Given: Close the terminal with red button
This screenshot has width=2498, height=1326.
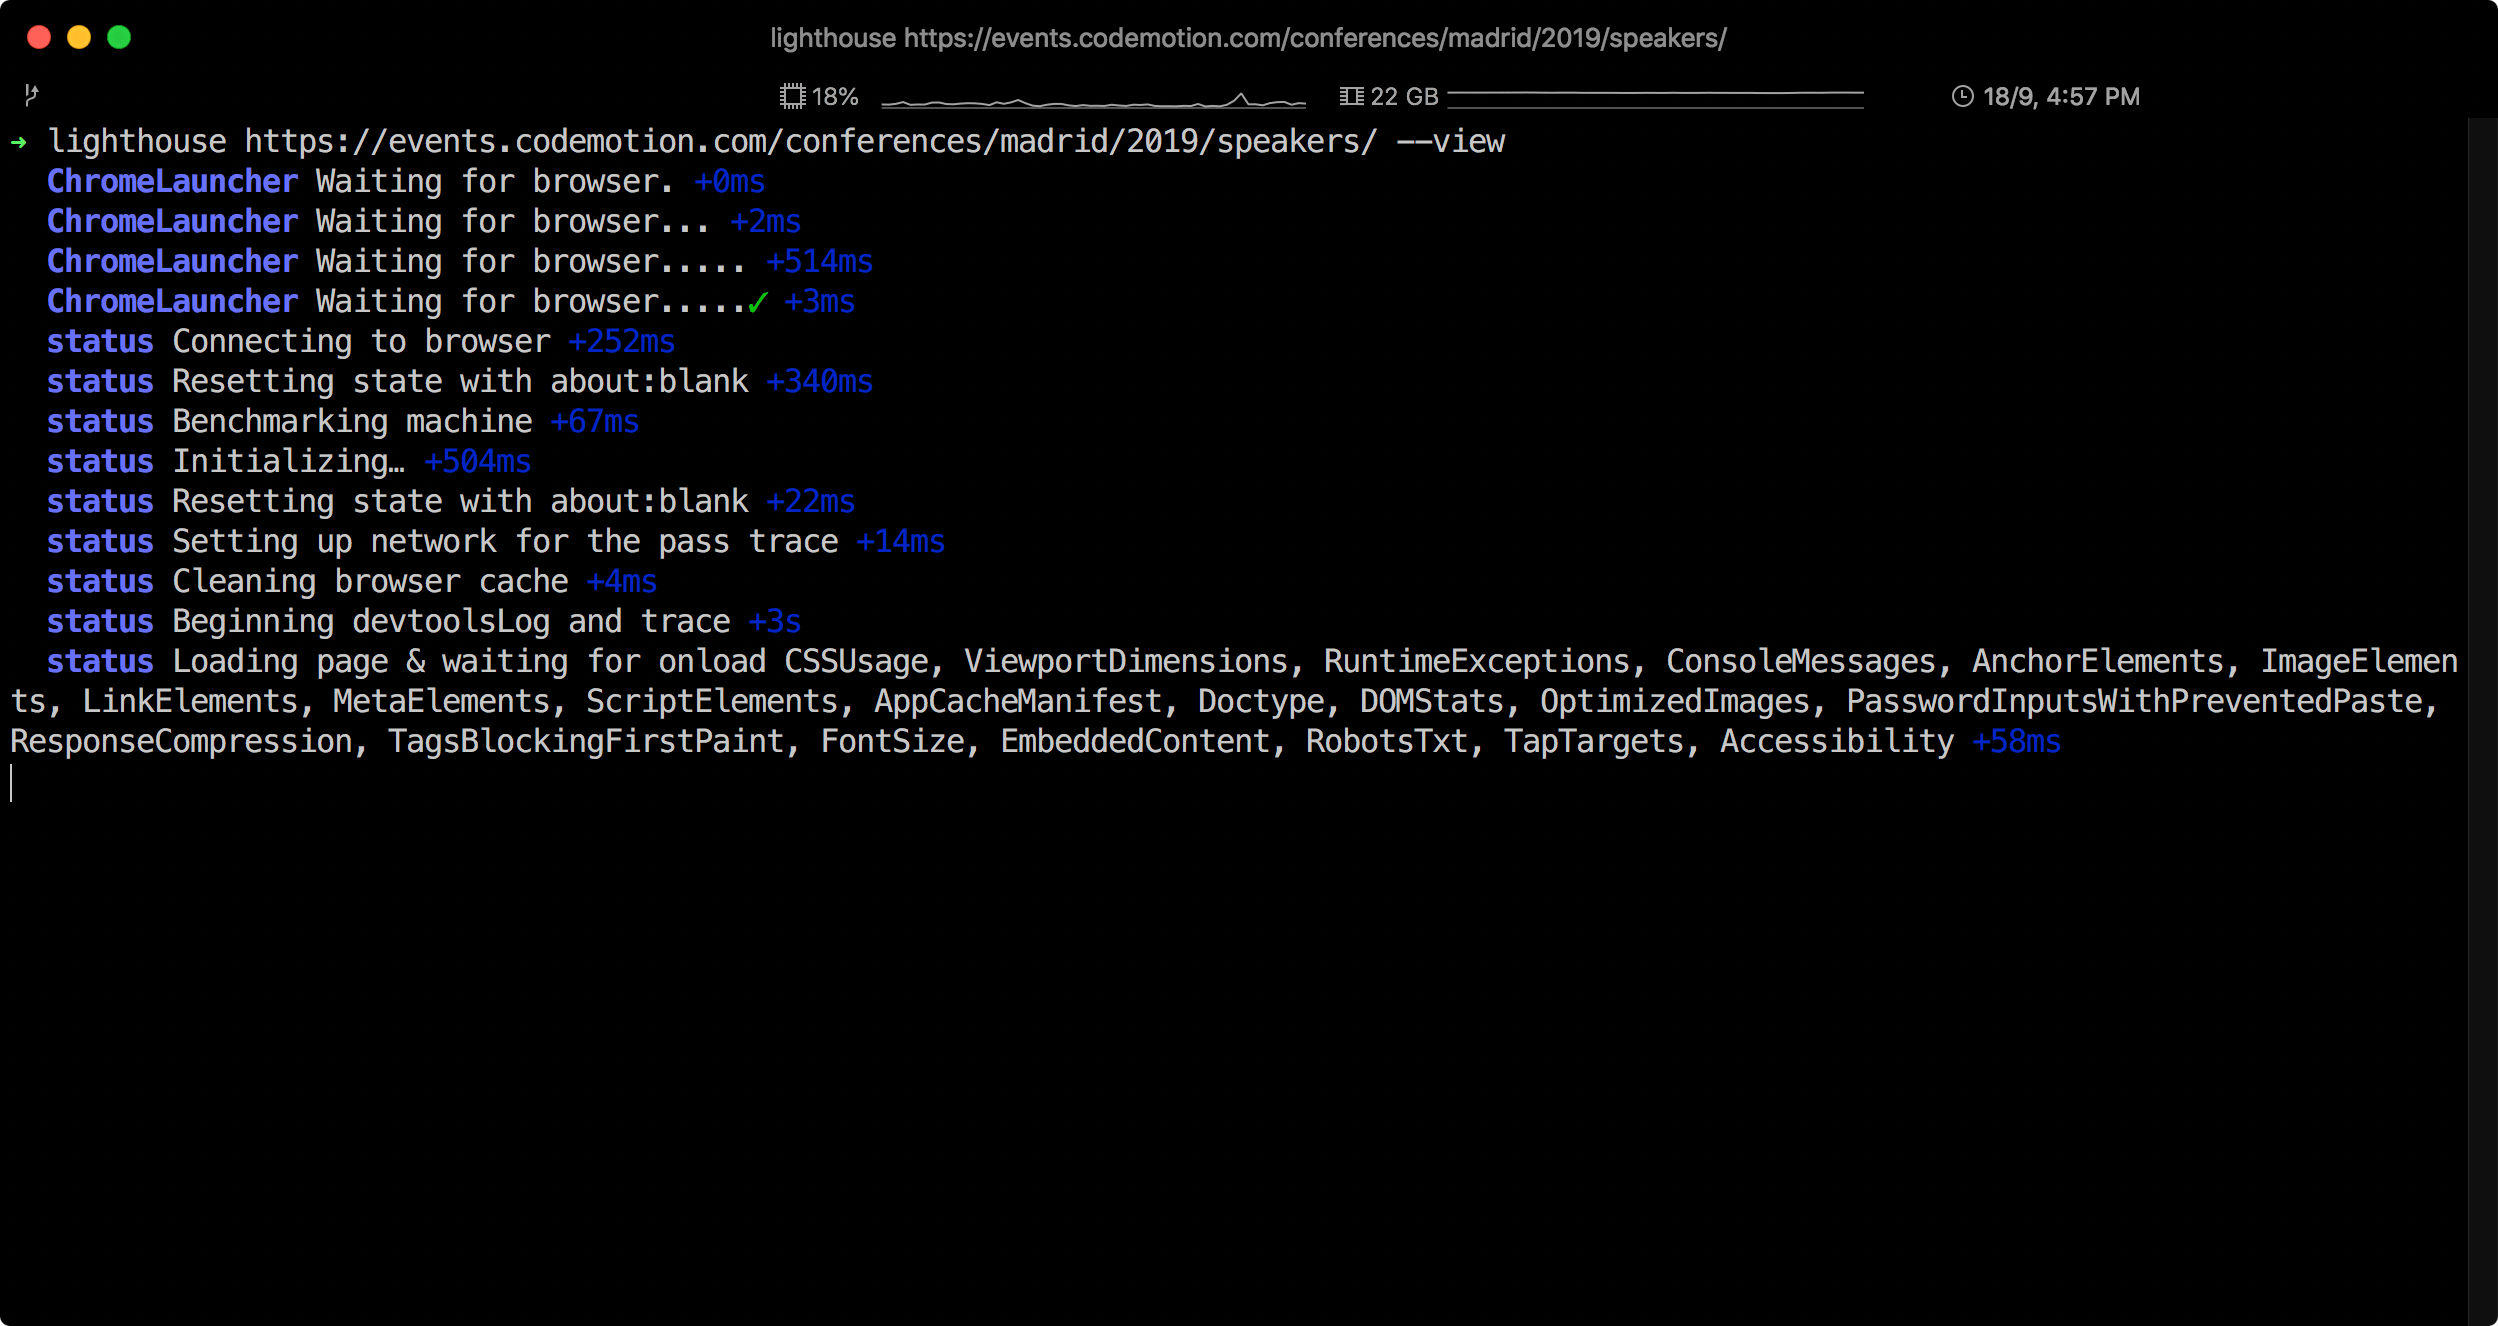Looking at the screenshot, I should coord(39,37).
